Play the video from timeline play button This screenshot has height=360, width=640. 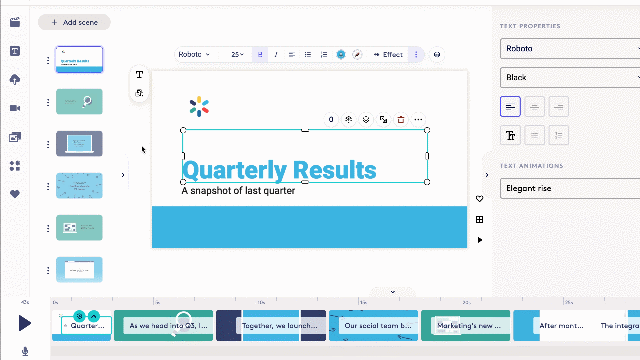click(x=24, y=323)
